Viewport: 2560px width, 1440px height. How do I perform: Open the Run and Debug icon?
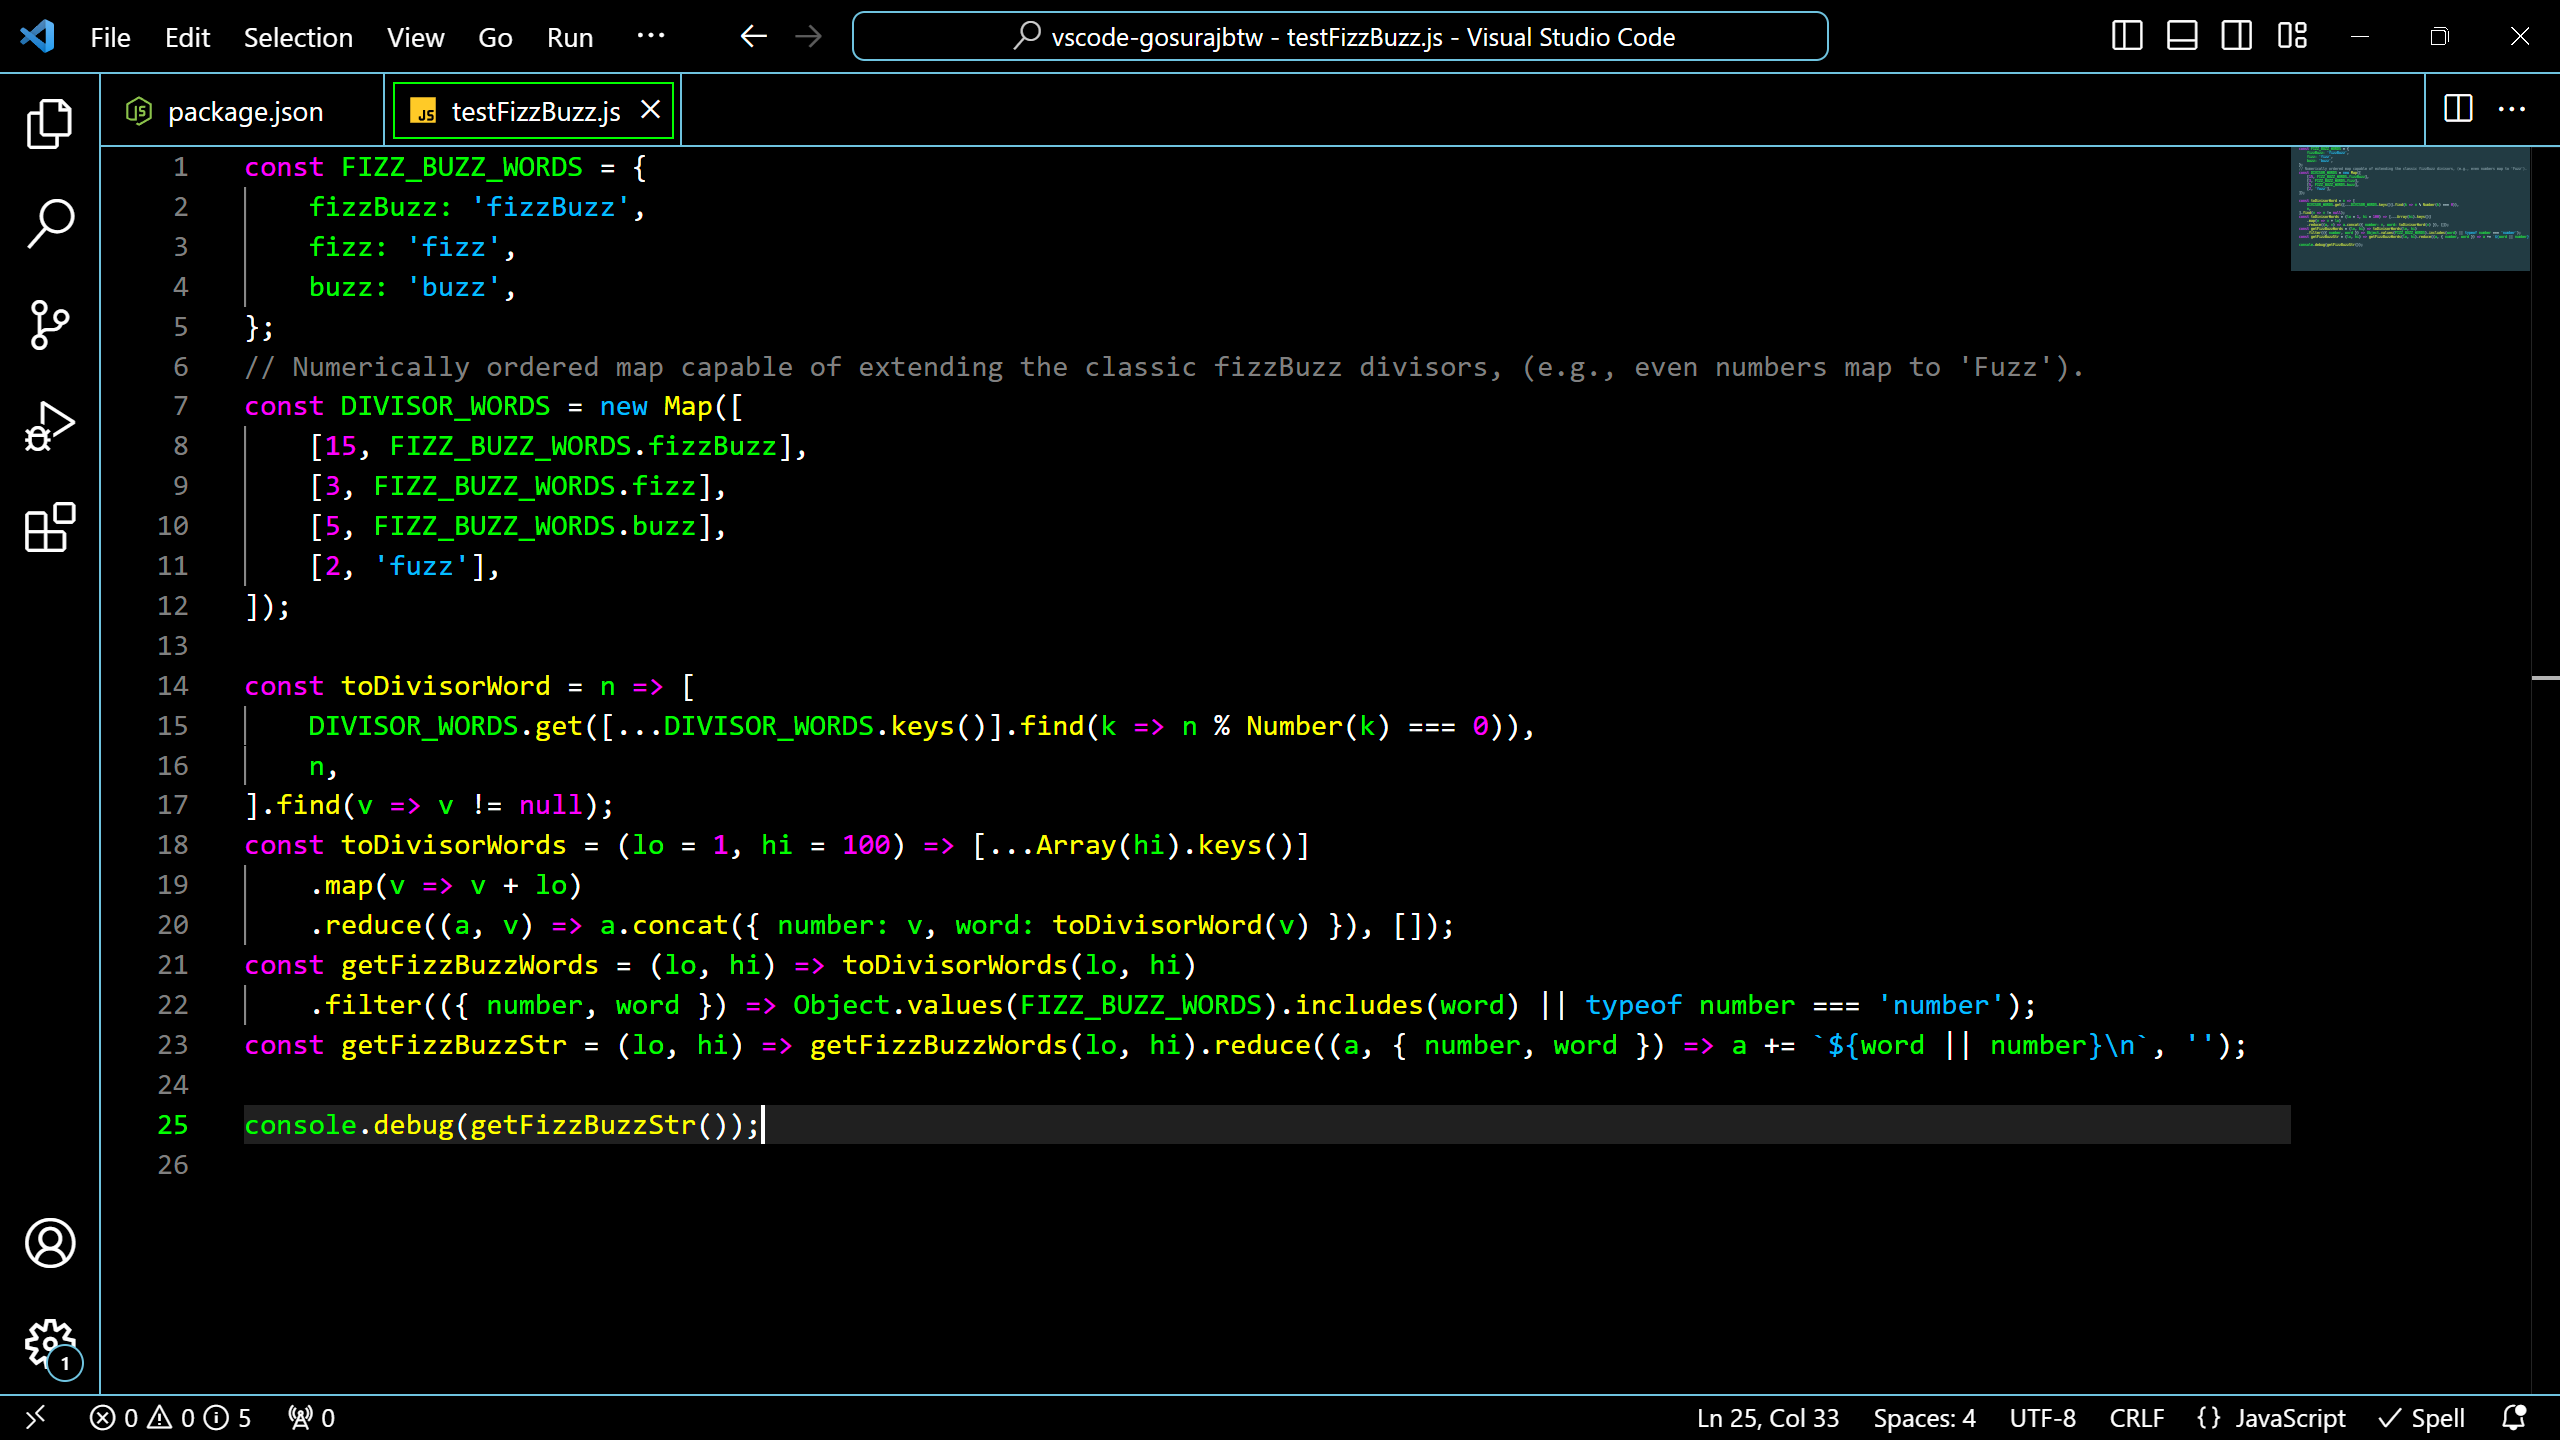[49, 424]
